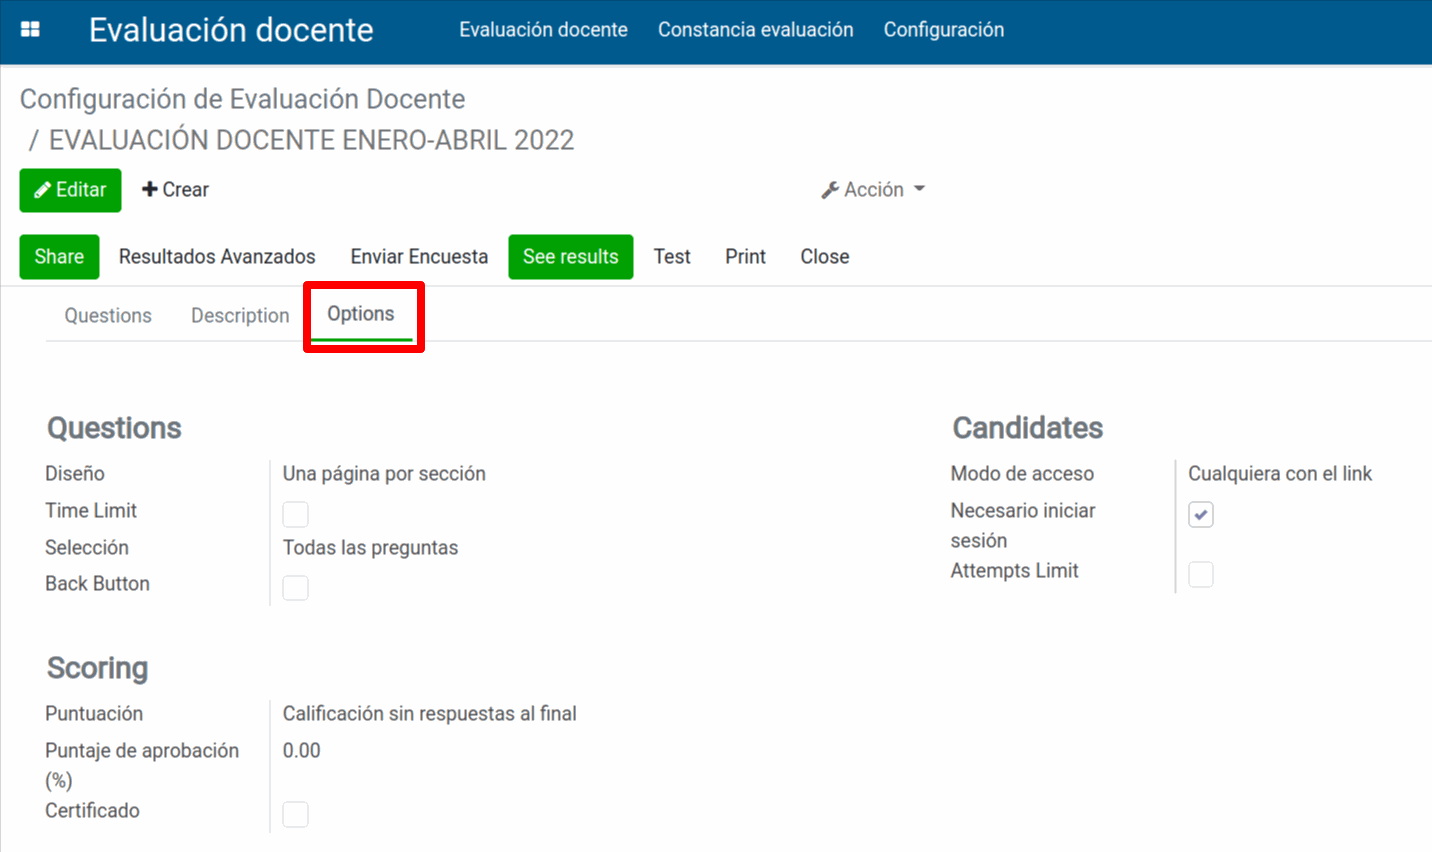Viewport: 1432px width, 852px height.
Task: Expand the Acción dropdown menu
Action: click(873, 190)
